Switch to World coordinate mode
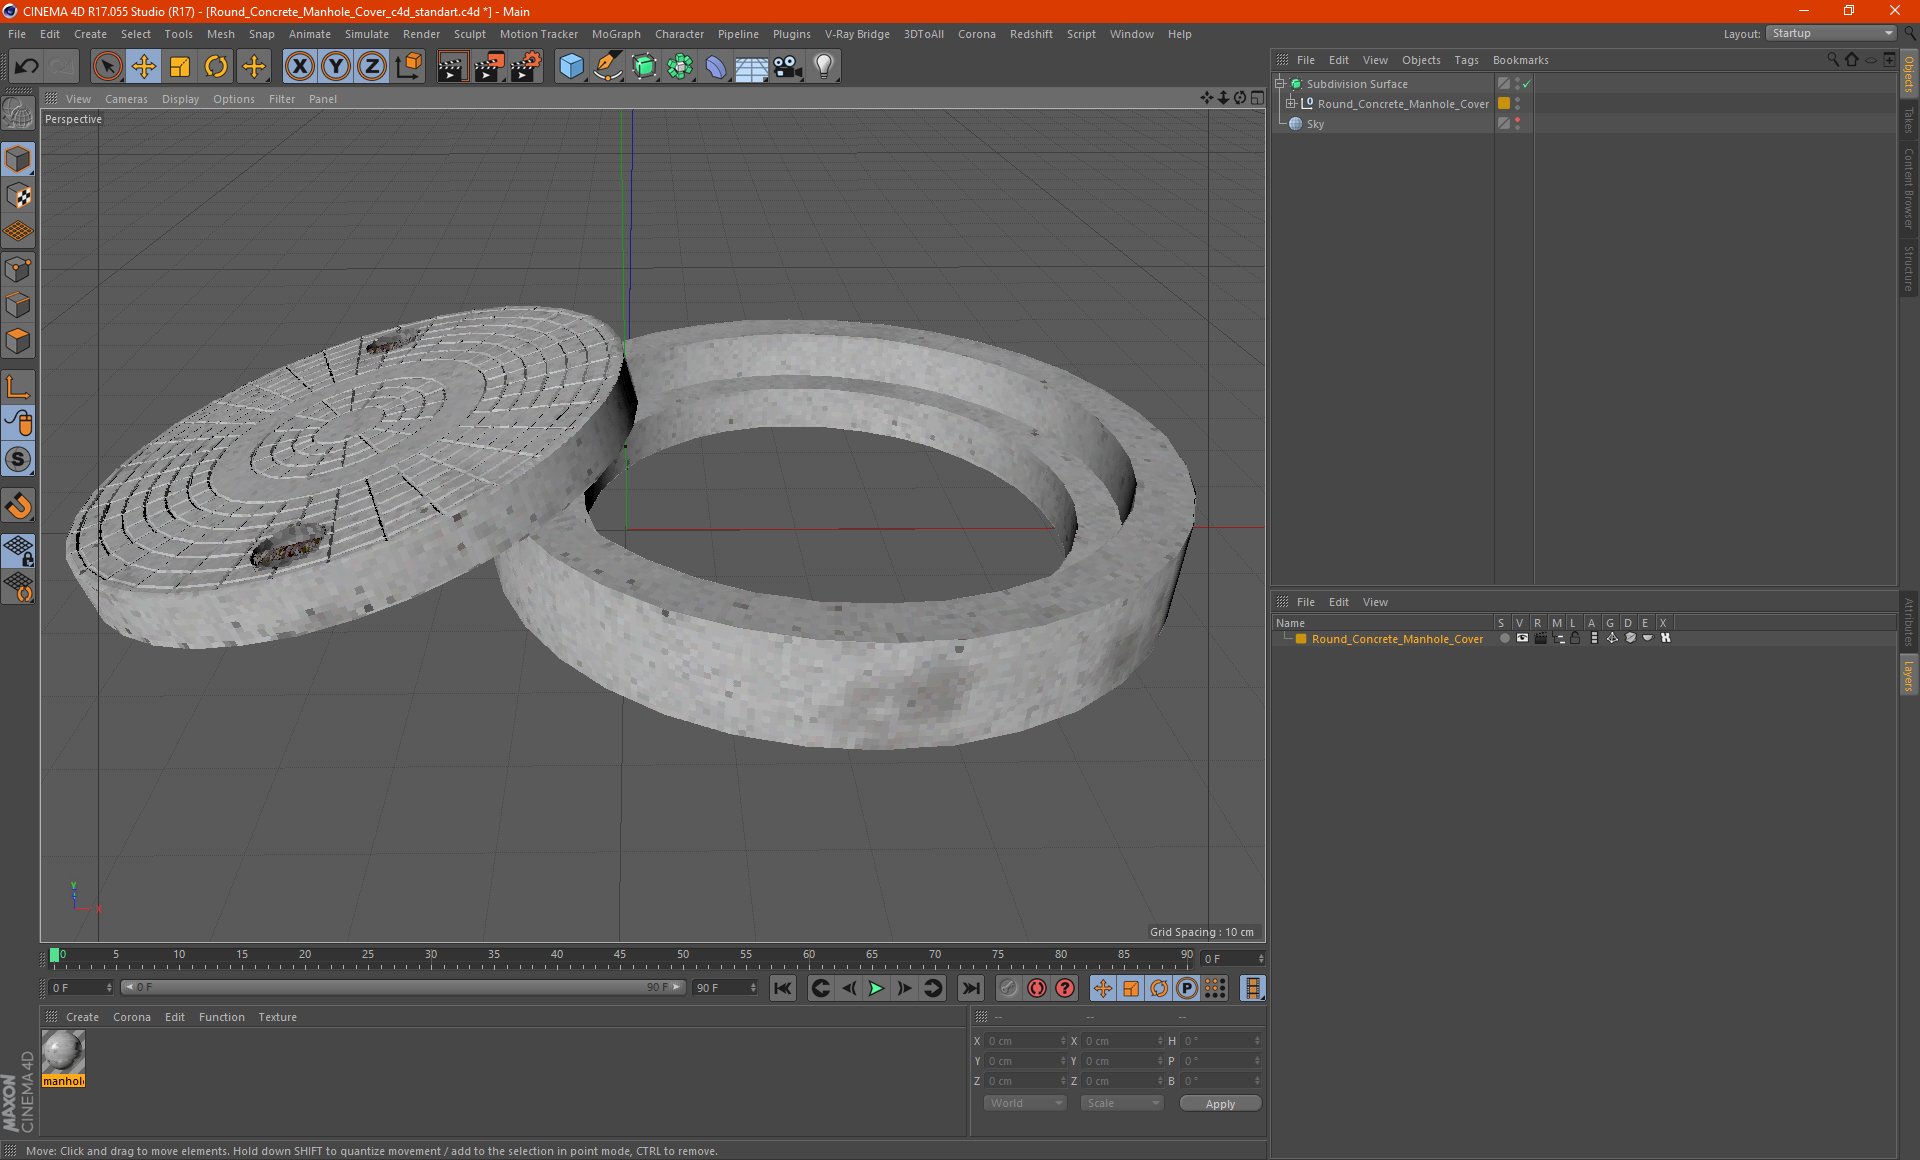Screen dimensions: 1920x1160 1022,1104
